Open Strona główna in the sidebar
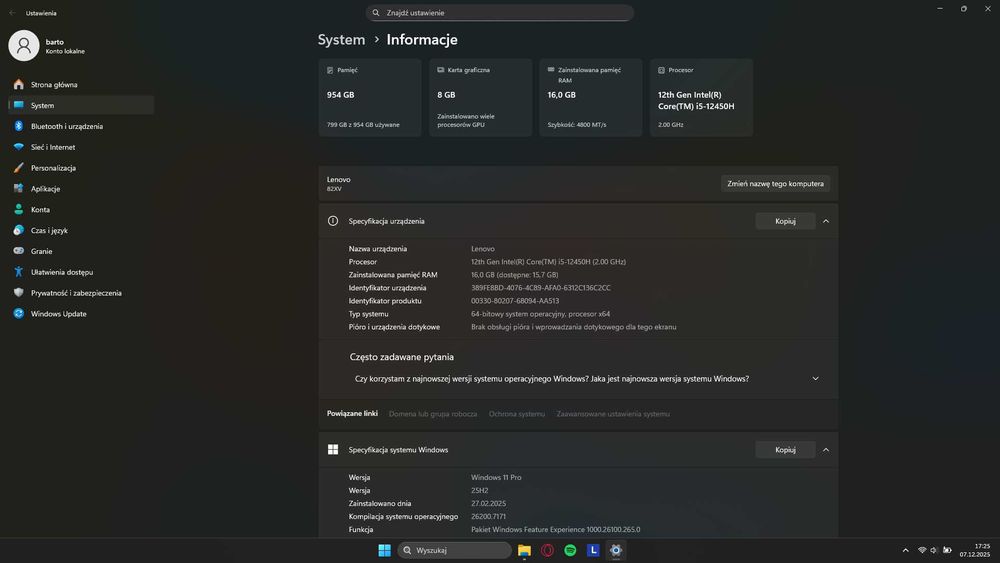Screen dimensions: 1000x563 click(81, 84)
